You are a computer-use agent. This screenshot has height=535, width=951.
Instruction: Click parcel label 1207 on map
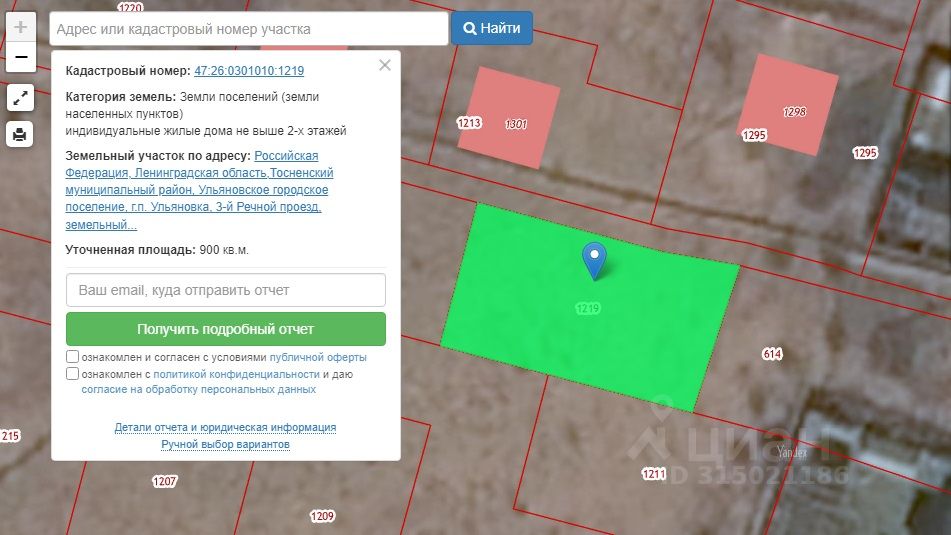point(164,482)
